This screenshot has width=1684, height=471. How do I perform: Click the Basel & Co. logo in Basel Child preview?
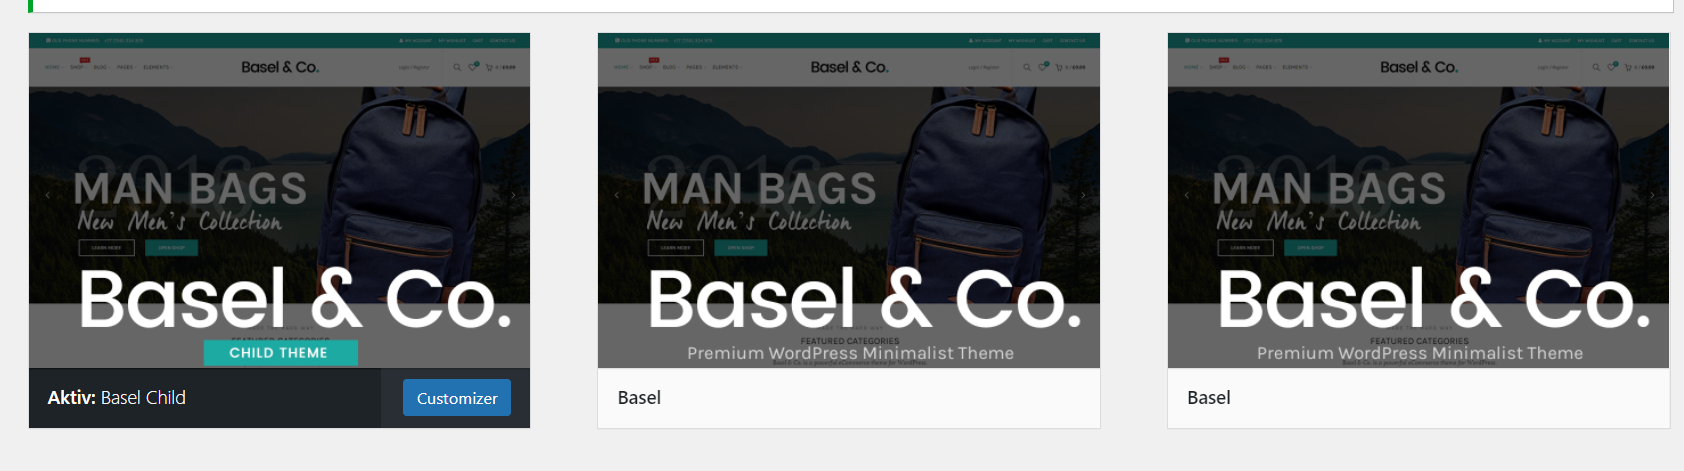coord(280,67)
